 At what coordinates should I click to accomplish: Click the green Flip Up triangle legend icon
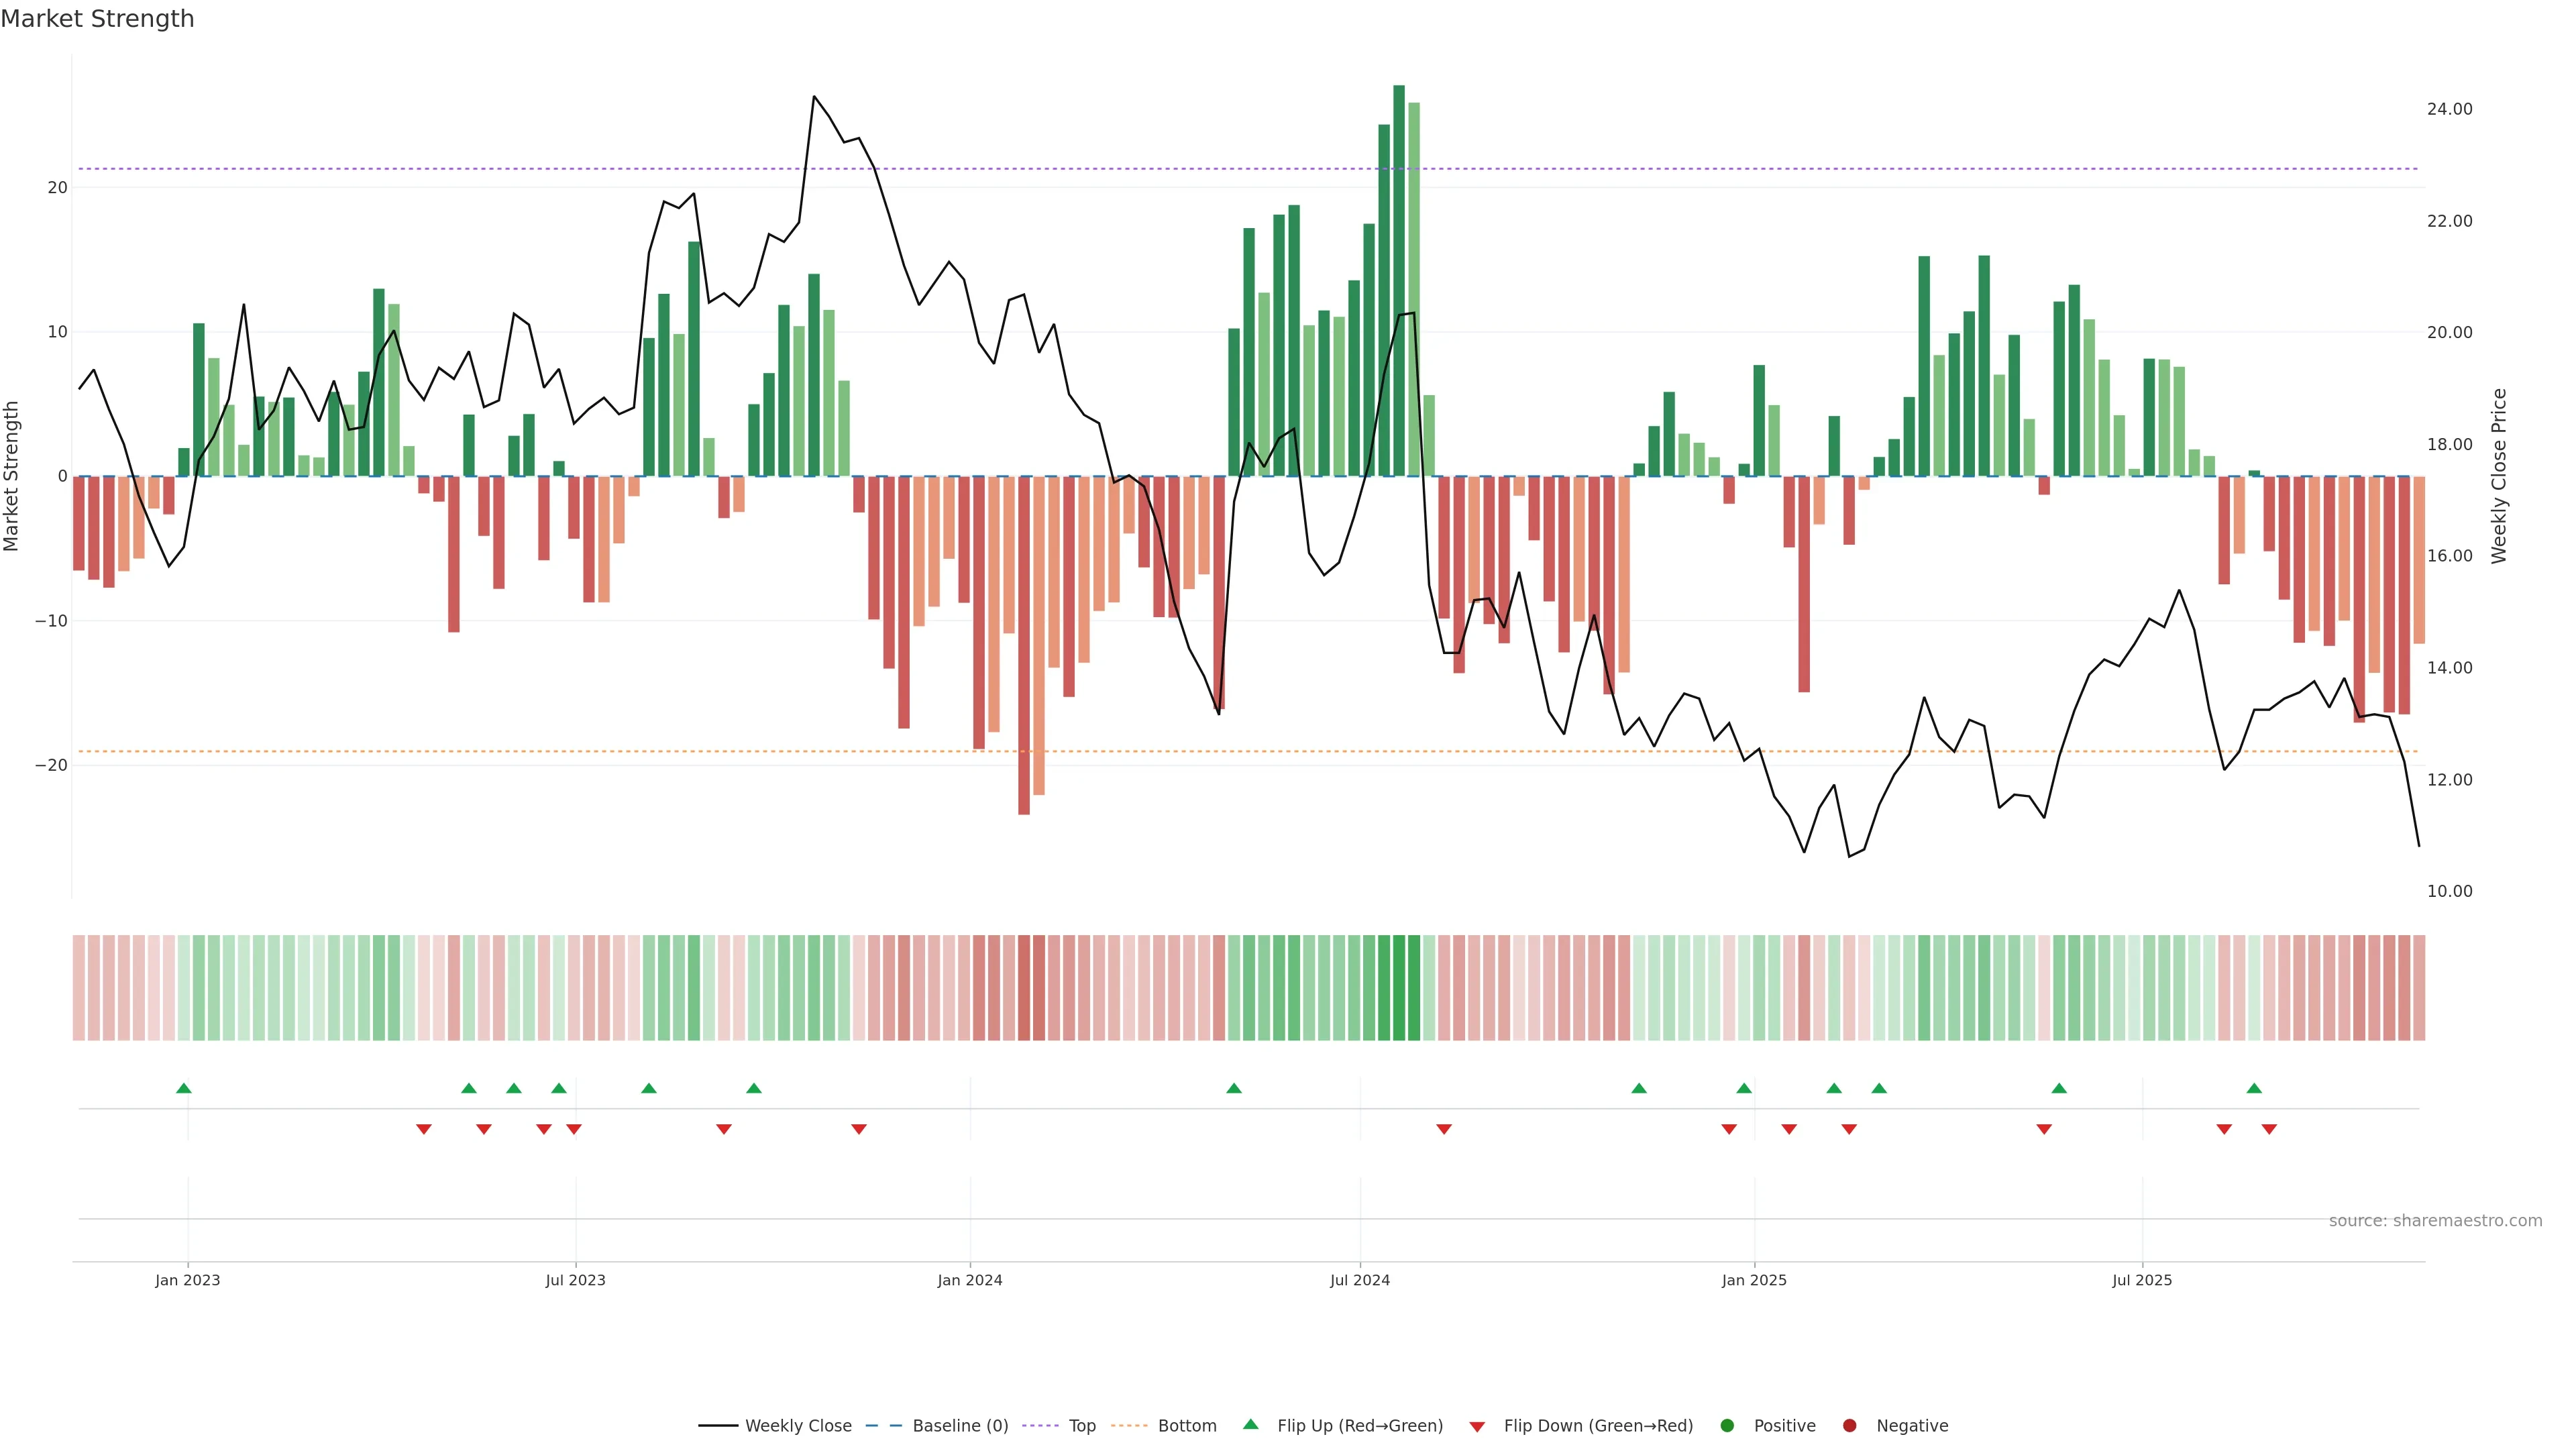point(1250,1424)
